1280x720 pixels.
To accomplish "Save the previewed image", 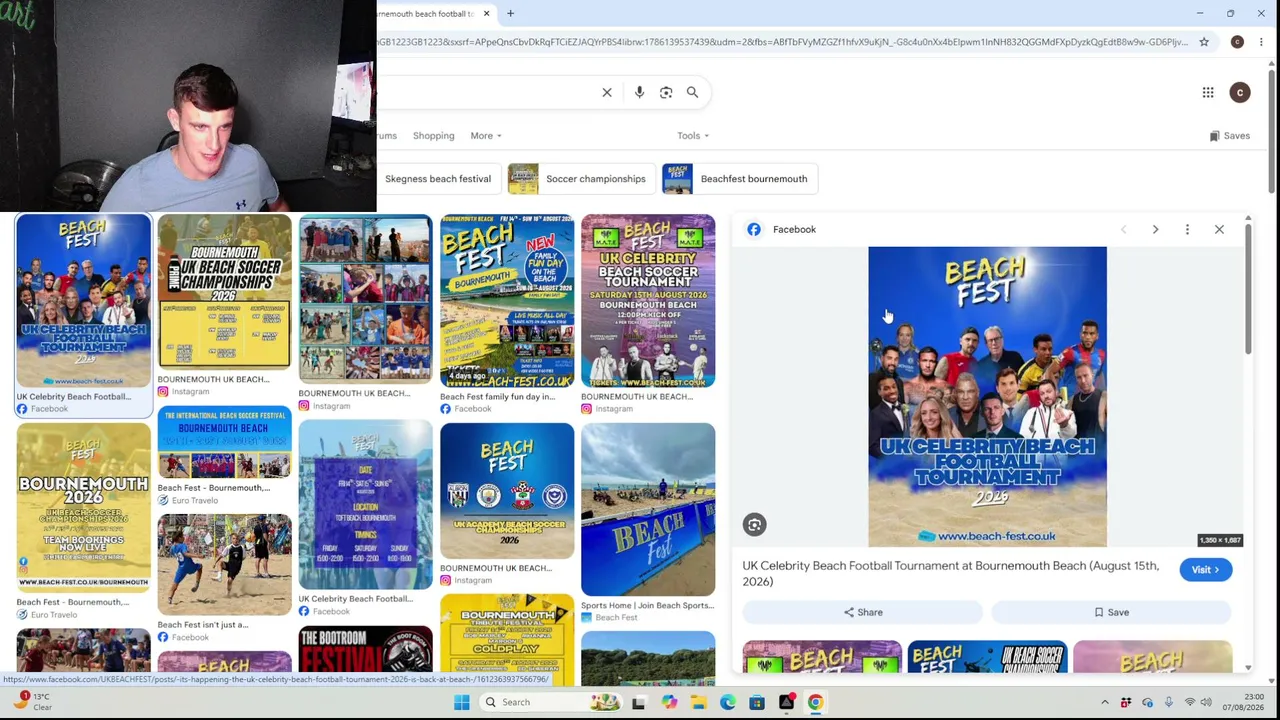I will coord(1110,612).
